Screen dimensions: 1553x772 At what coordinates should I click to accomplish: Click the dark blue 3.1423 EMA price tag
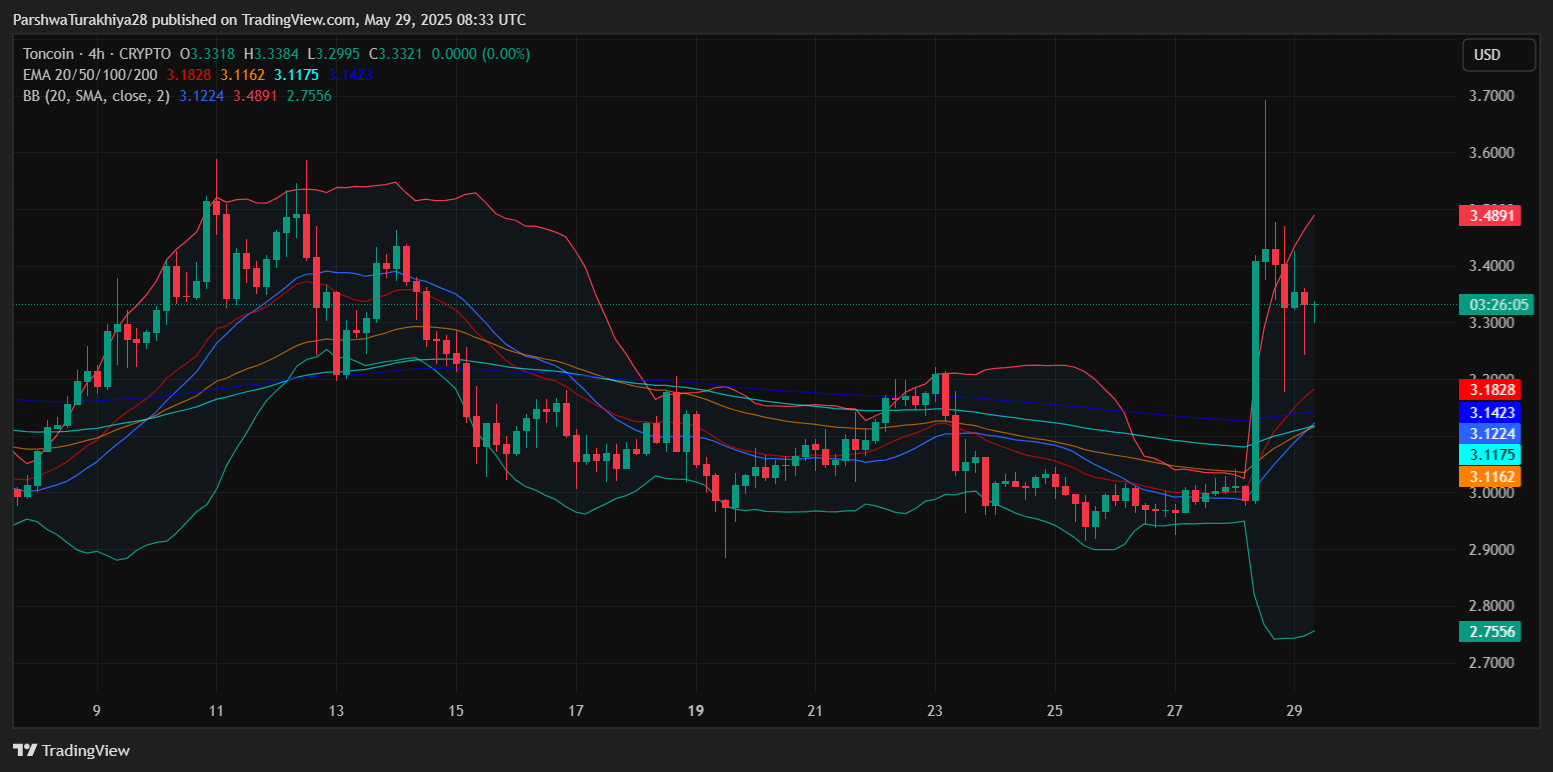[x=1489, y=411]
